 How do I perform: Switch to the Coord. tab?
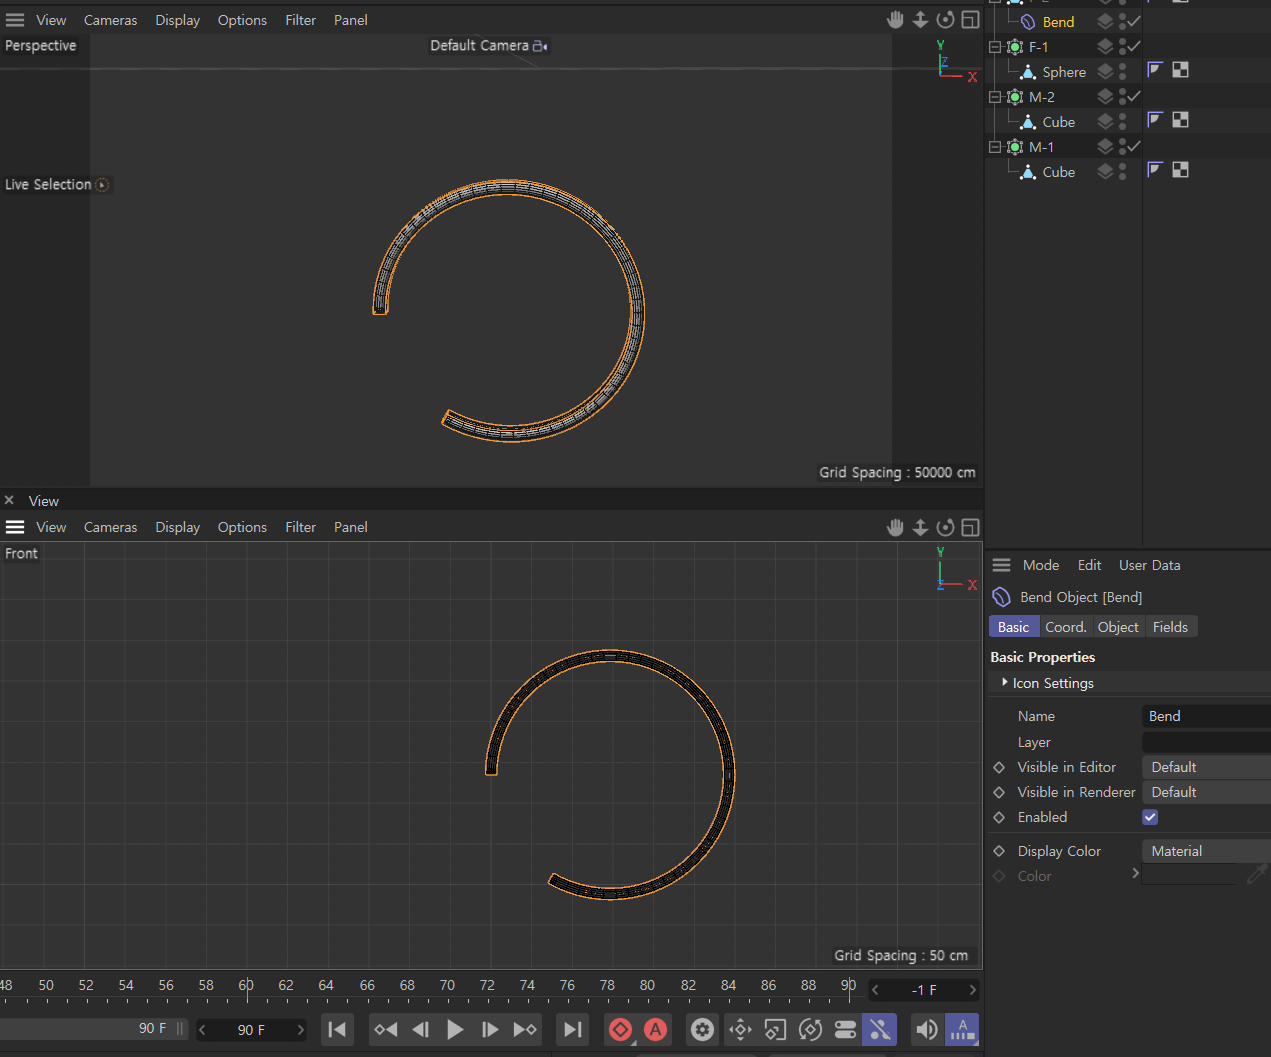[x=1066, y=627]
